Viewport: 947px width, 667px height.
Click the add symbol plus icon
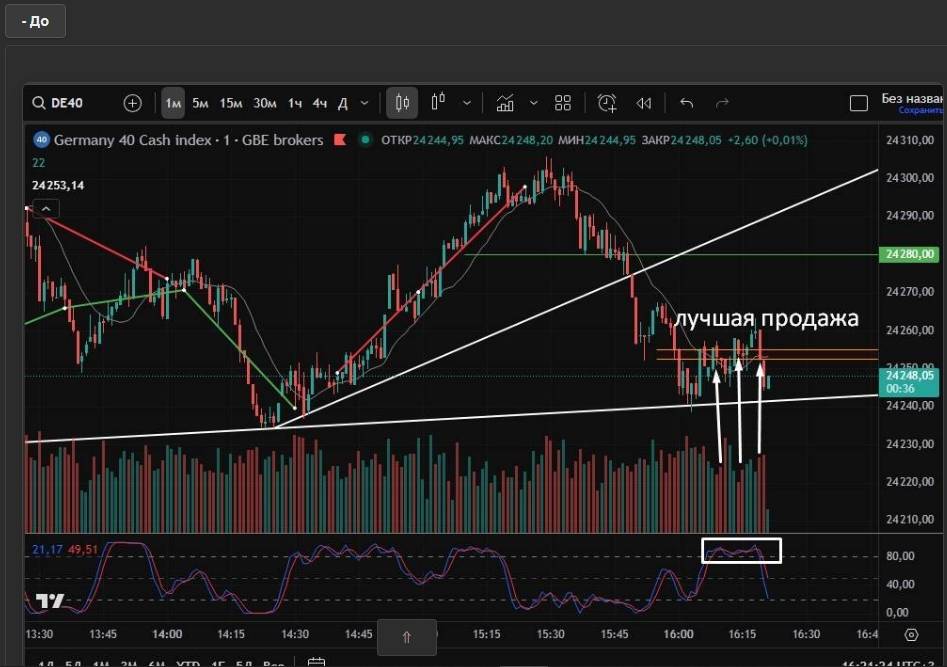(x=132, y=103)
